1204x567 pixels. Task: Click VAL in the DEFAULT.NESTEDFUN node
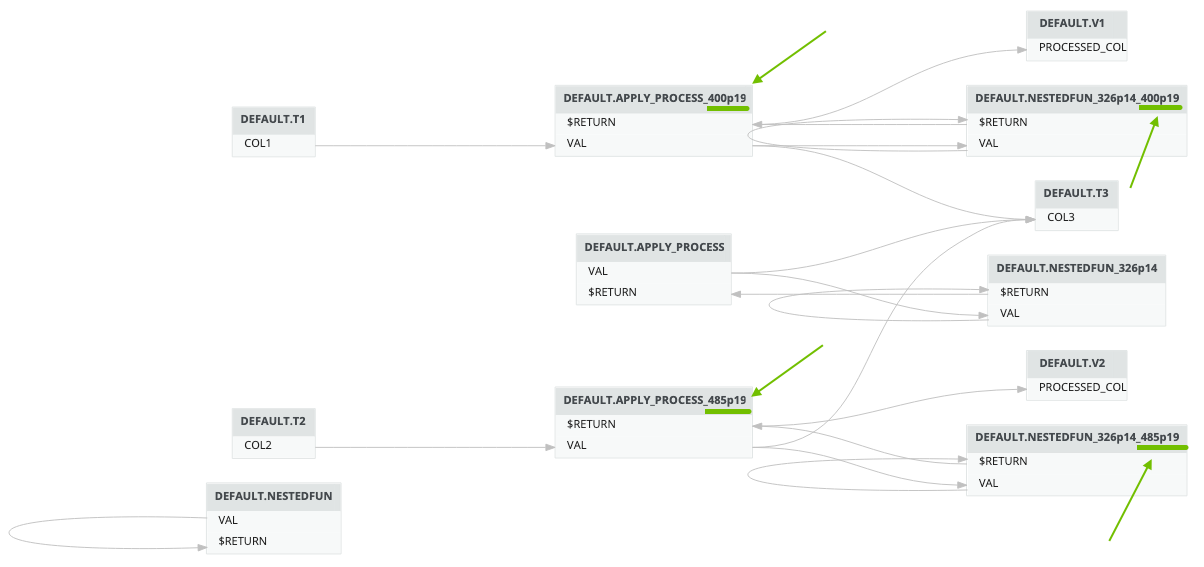coord(228,520)
